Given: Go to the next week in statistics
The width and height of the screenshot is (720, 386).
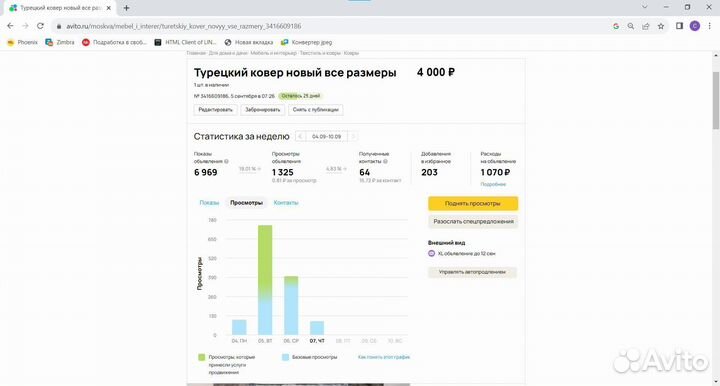Looking at the screenshot, I should coord(353,137).
